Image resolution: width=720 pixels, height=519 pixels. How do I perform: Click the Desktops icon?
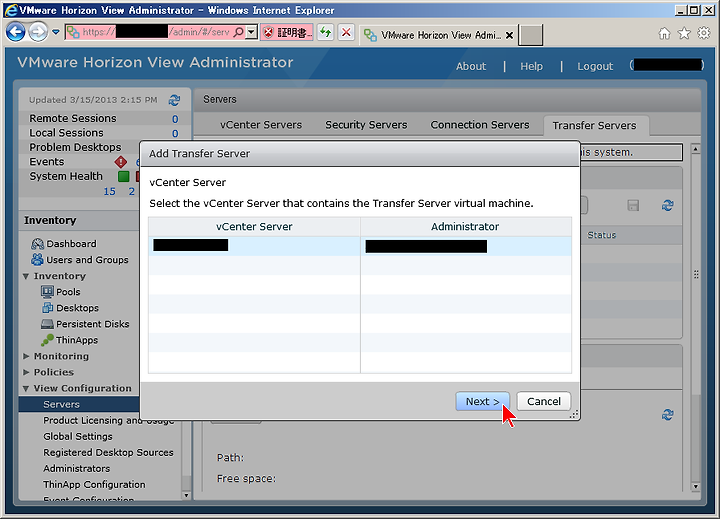pyautogui.click(x=47, y=308)
